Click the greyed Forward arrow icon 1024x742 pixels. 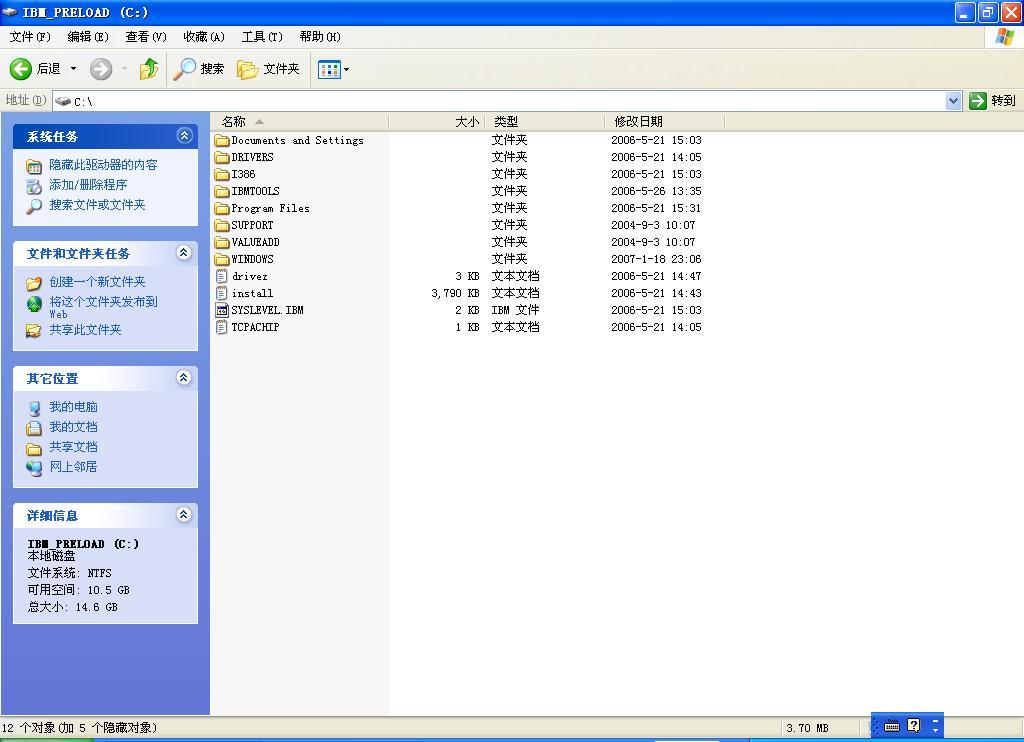pos(101,69)
